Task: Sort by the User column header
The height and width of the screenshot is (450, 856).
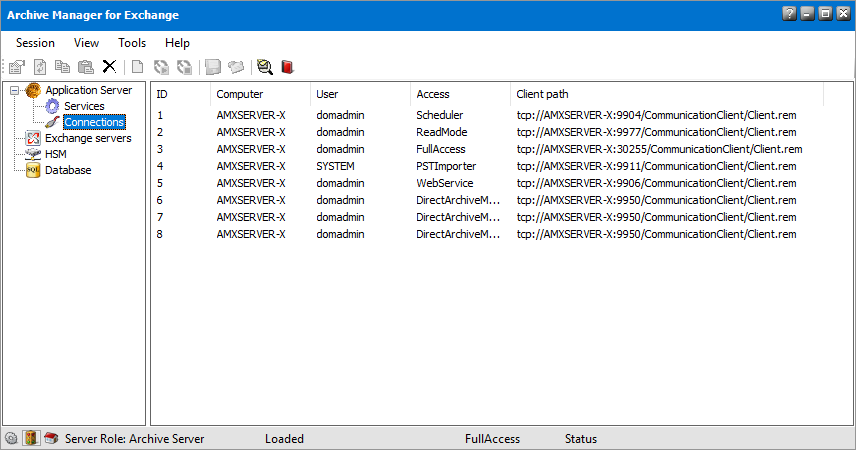Action: click(x=360, y=94)
